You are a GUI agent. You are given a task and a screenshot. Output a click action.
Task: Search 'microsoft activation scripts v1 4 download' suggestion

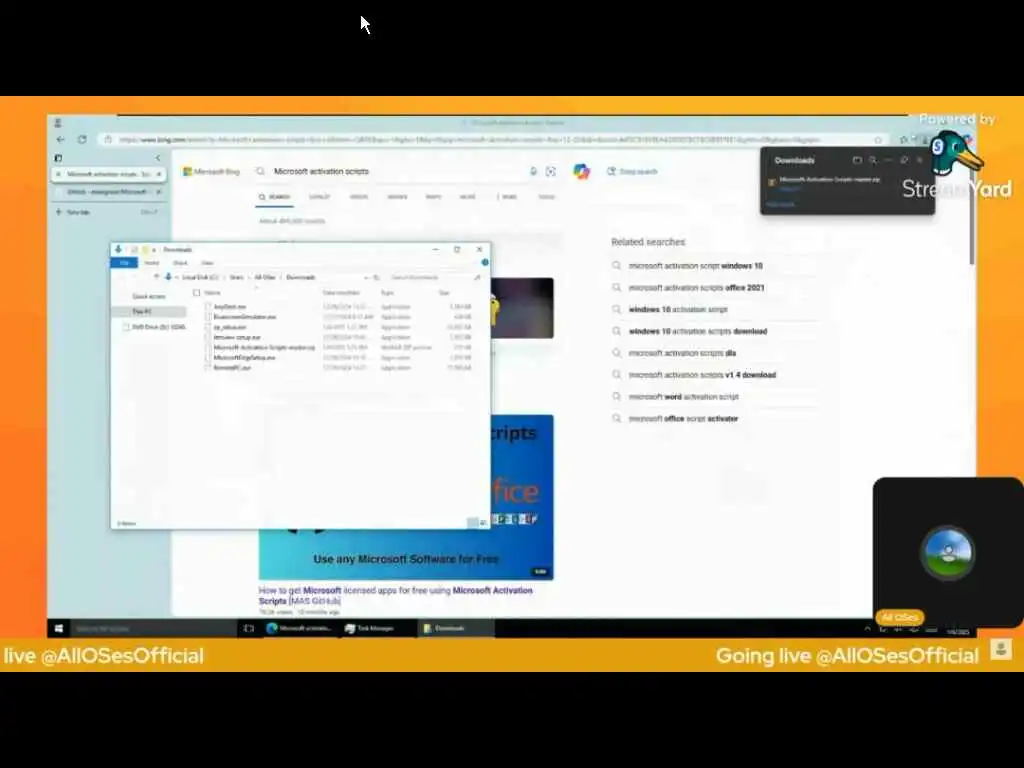(702, 375)
